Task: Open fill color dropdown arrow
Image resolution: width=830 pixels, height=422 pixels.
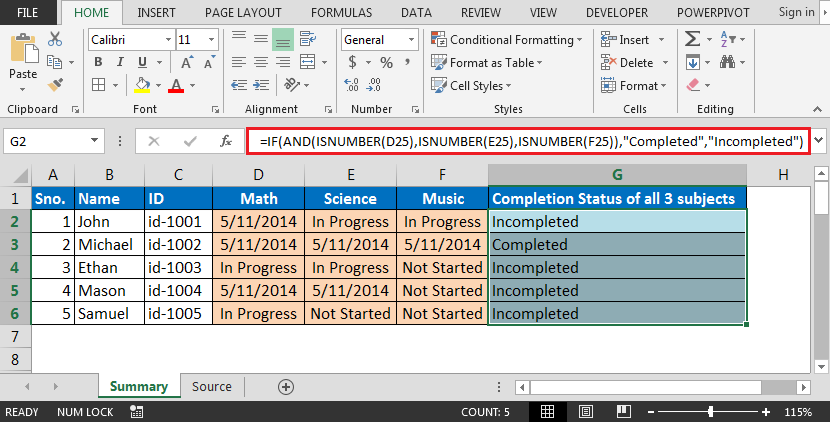Action: pos(158,85)
